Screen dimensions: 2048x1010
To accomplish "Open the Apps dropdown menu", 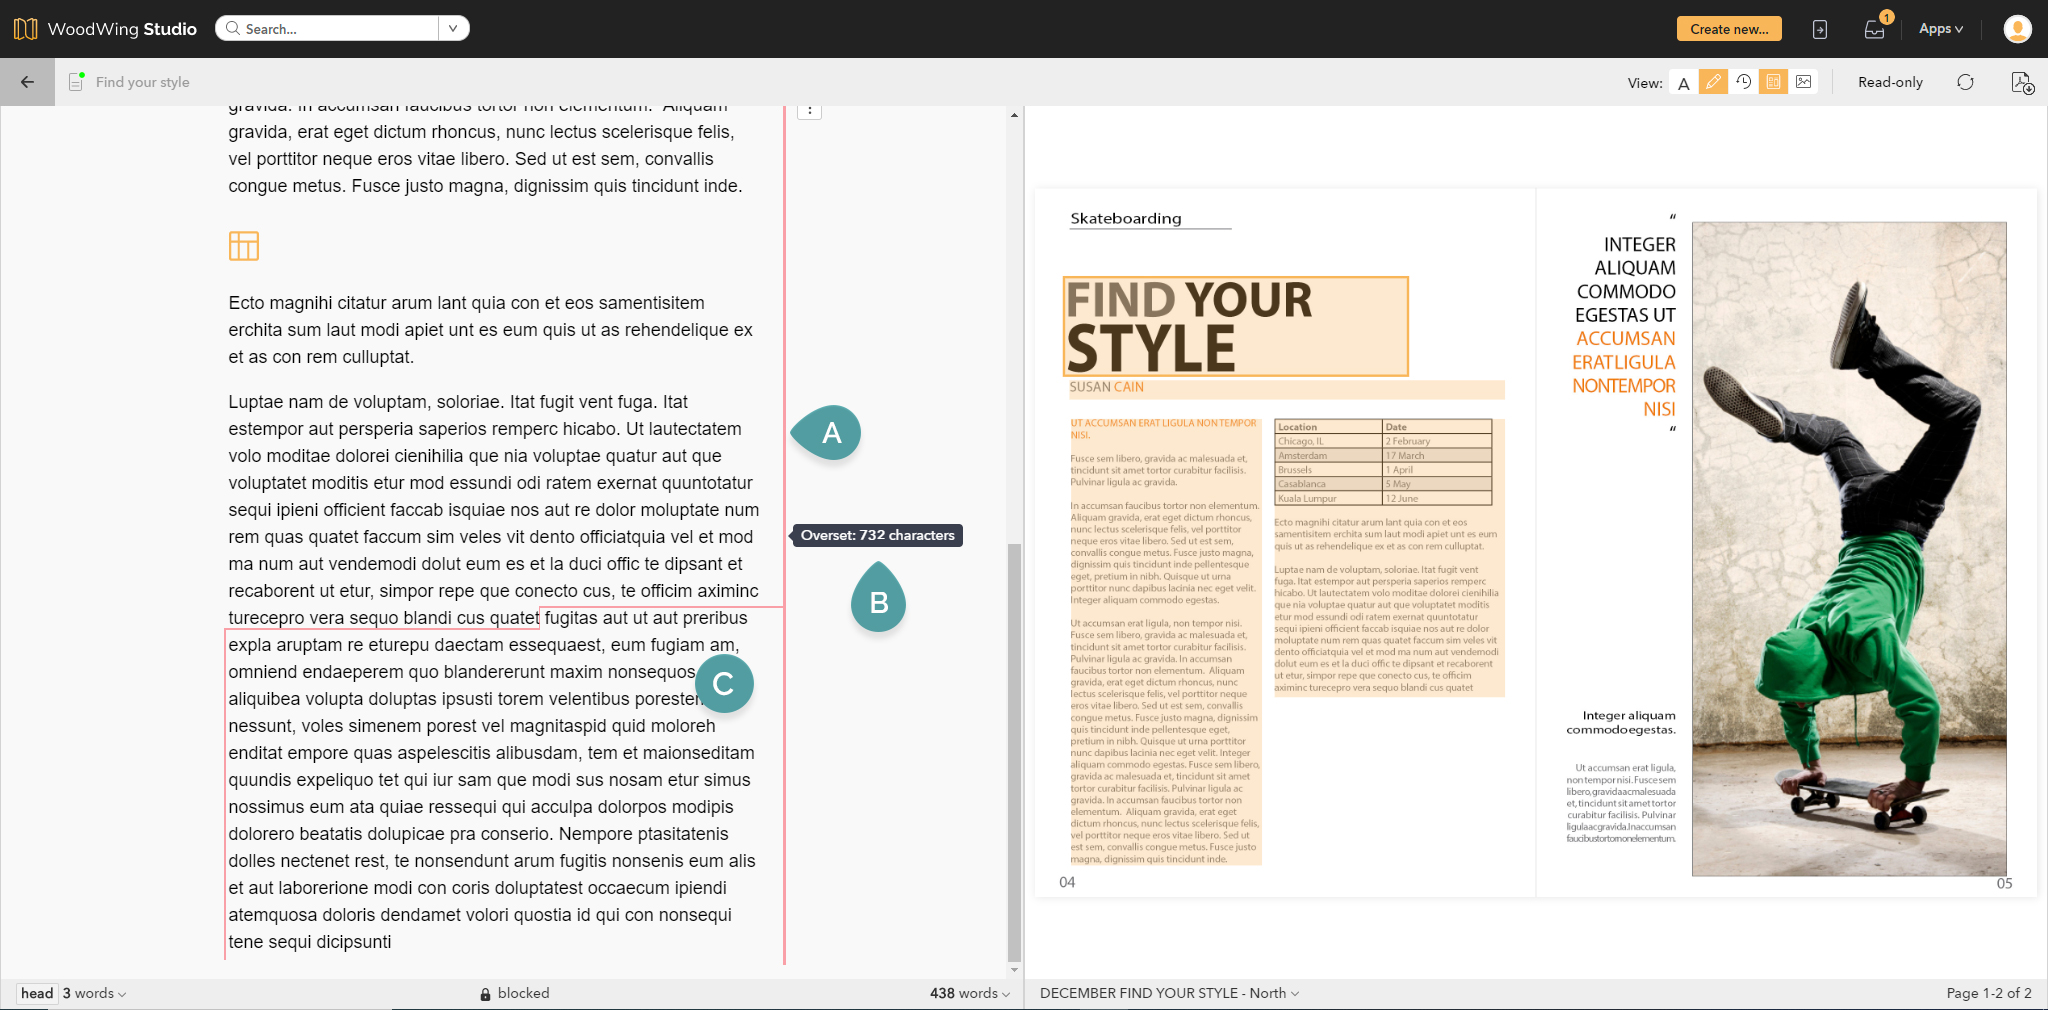I will pyautogui.click(x=1940, y=29).
